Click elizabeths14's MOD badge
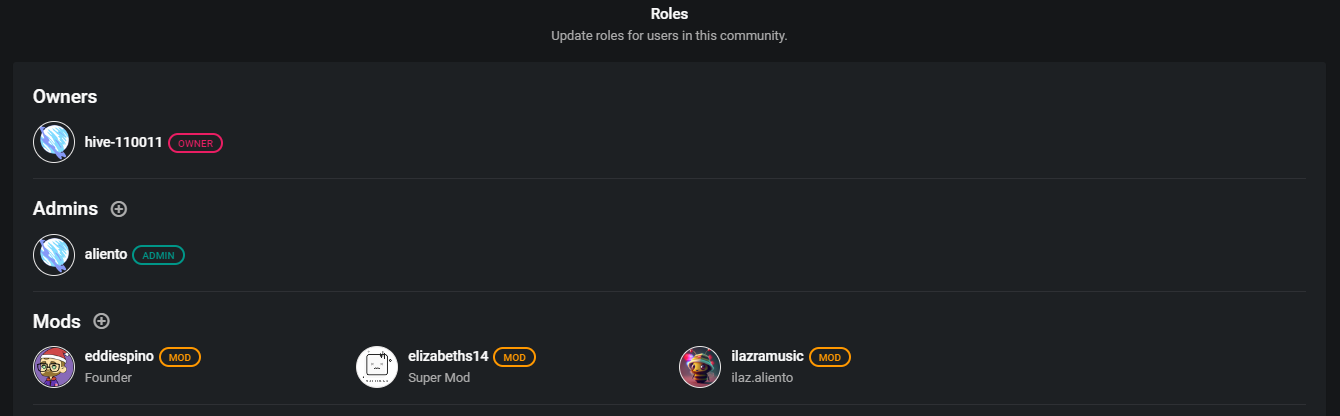This screenshot has width=1340, height=416. (514, 357)
